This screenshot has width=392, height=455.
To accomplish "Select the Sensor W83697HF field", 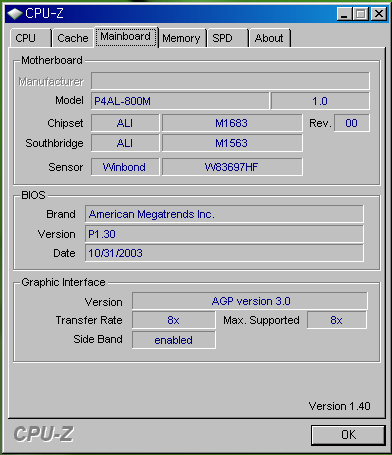I will (232, 167).
